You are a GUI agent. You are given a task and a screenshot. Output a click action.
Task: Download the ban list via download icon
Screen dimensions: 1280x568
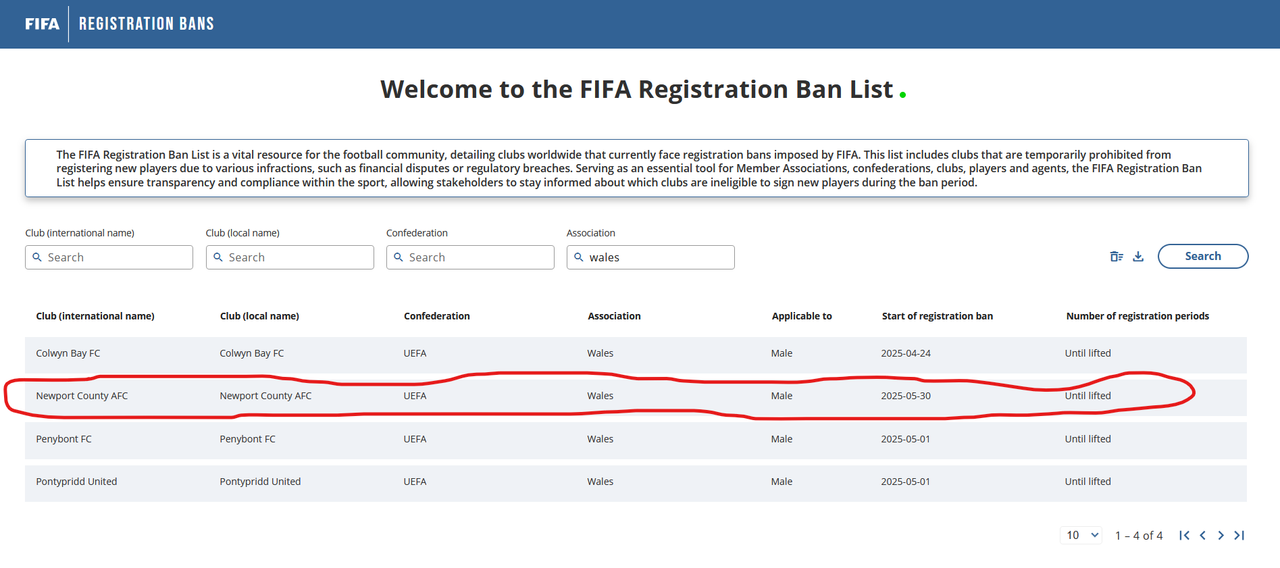point(1138,256)
